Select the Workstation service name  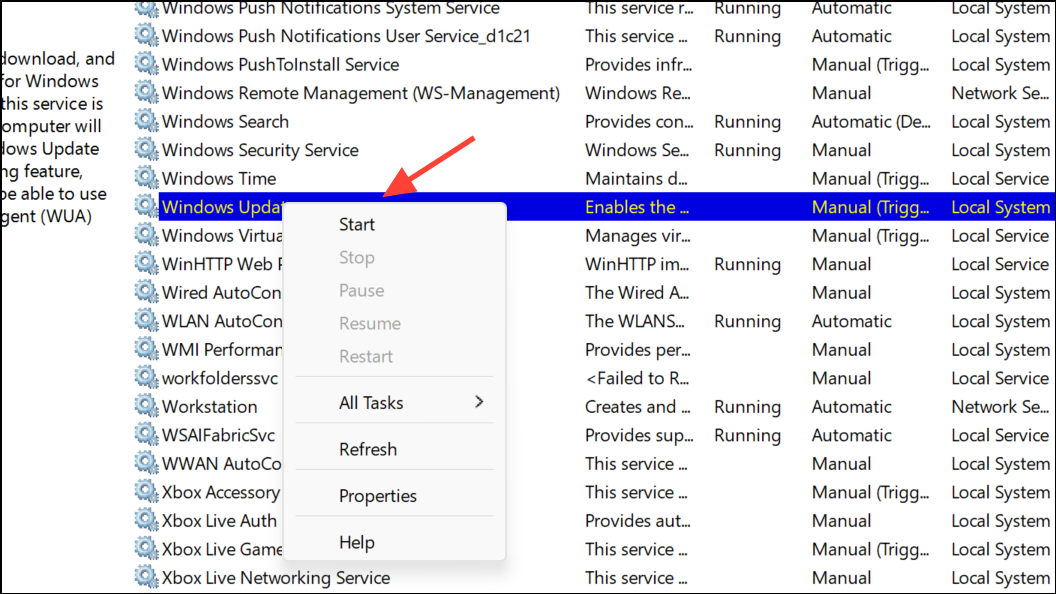point(209,407)
